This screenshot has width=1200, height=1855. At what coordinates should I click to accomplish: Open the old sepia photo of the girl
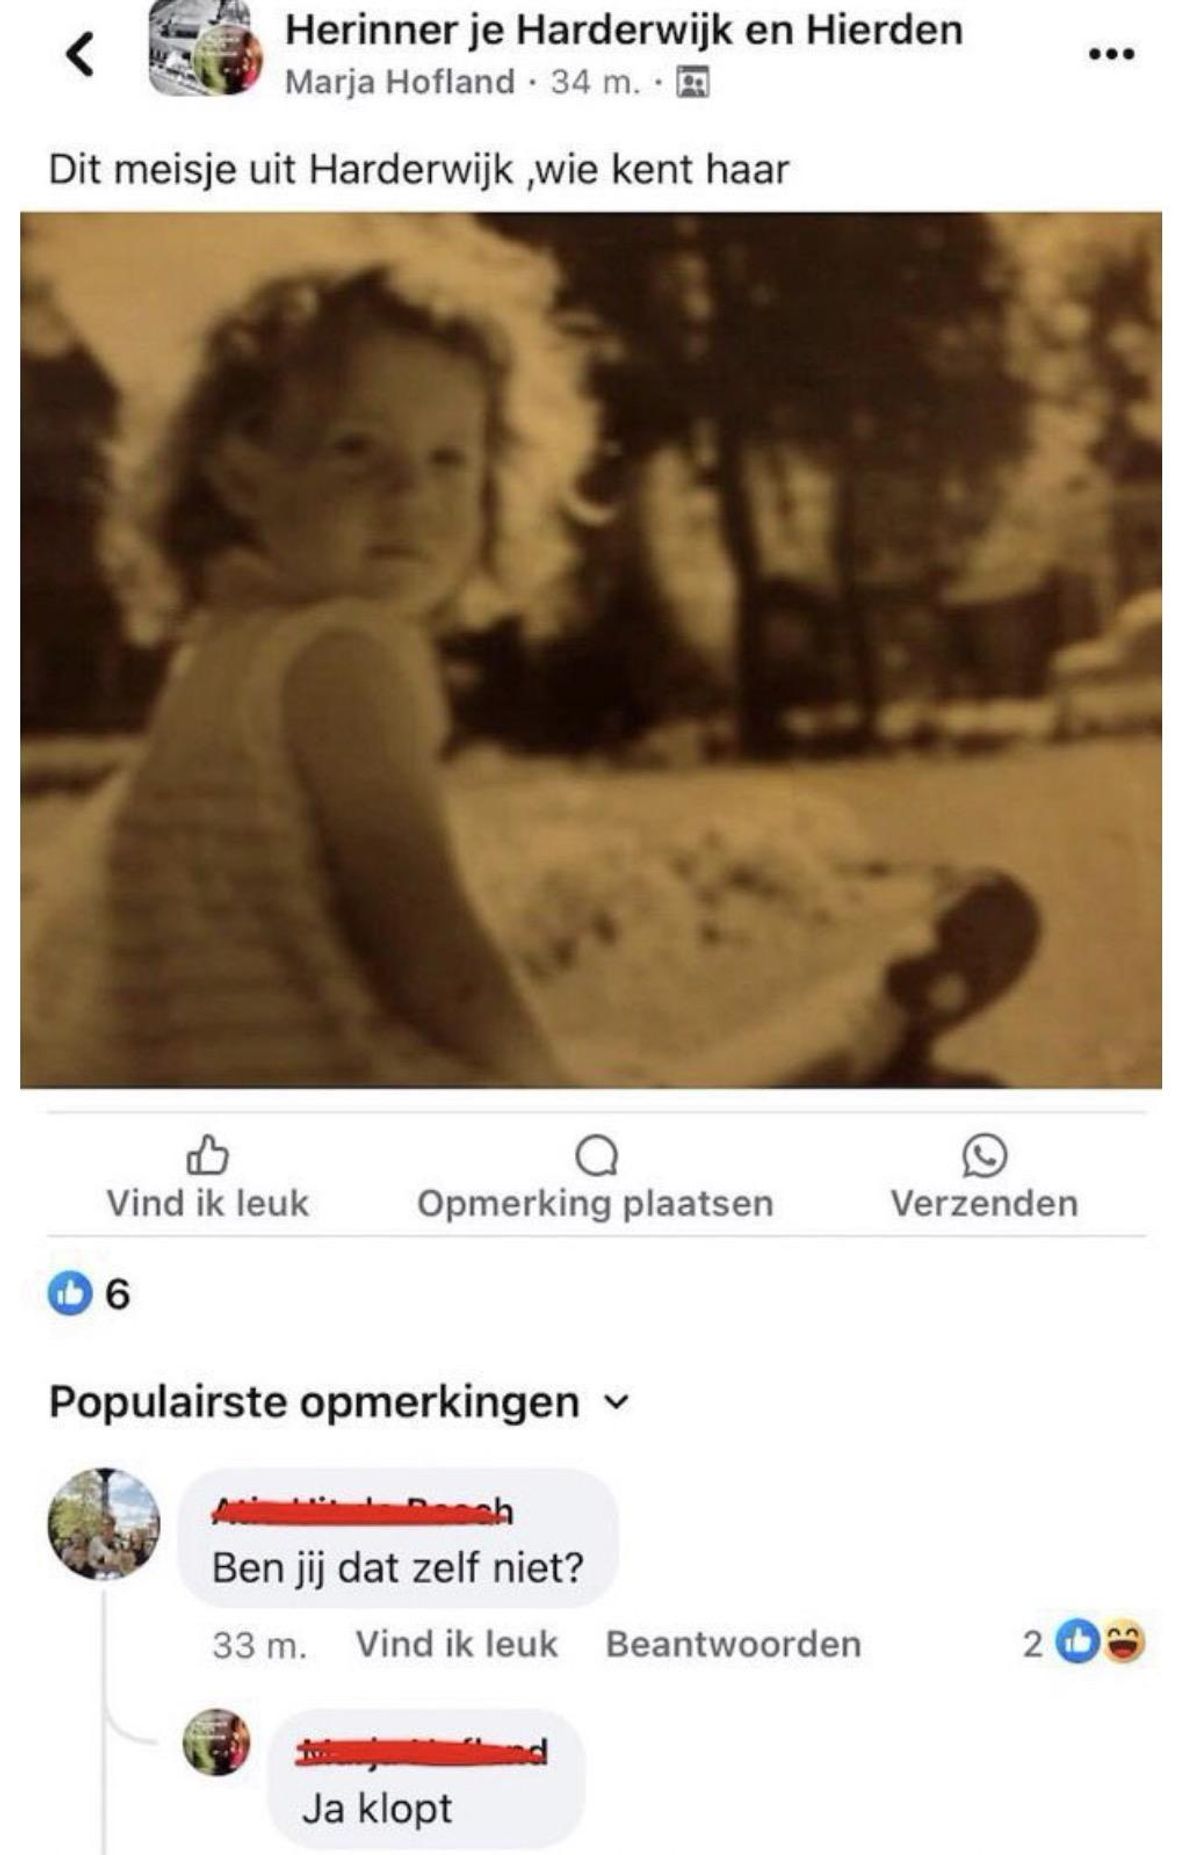[x=591, y=650]
